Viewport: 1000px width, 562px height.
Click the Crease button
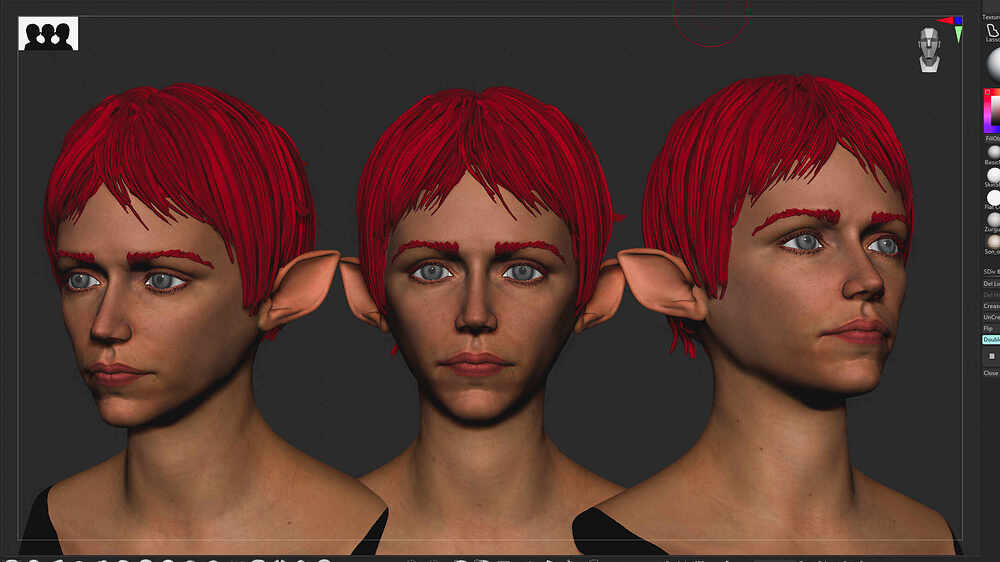point(991,306)
